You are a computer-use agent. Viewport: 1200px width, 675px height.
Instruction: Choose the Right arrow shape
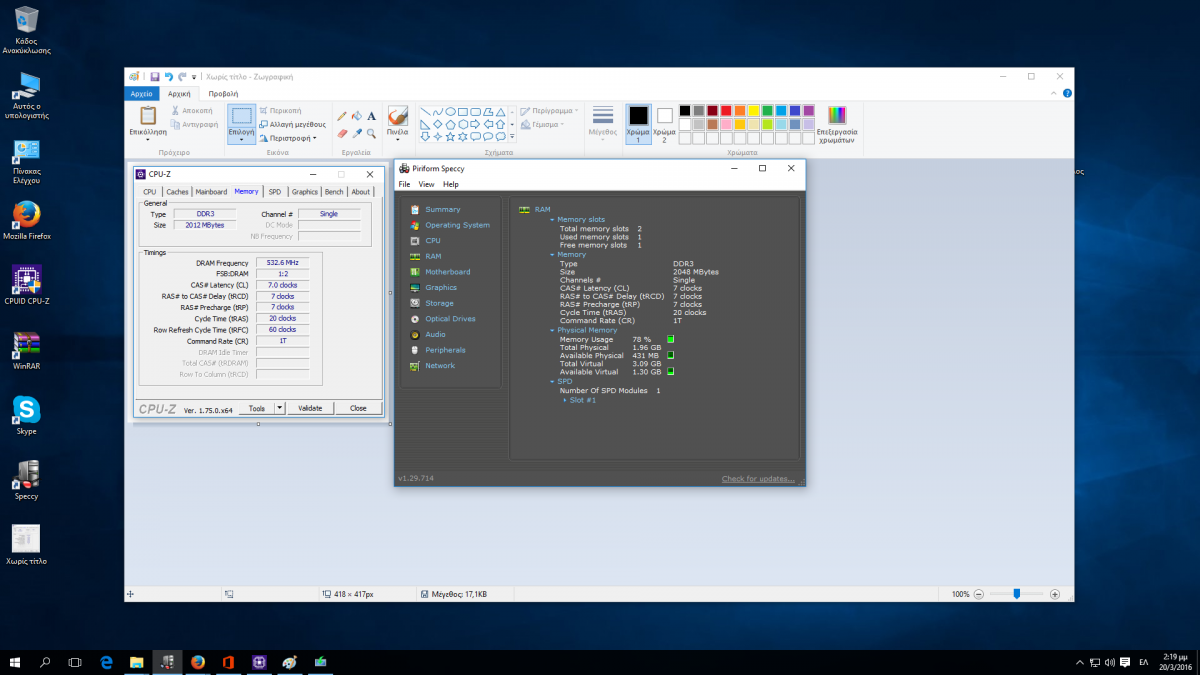coord(475,124)
